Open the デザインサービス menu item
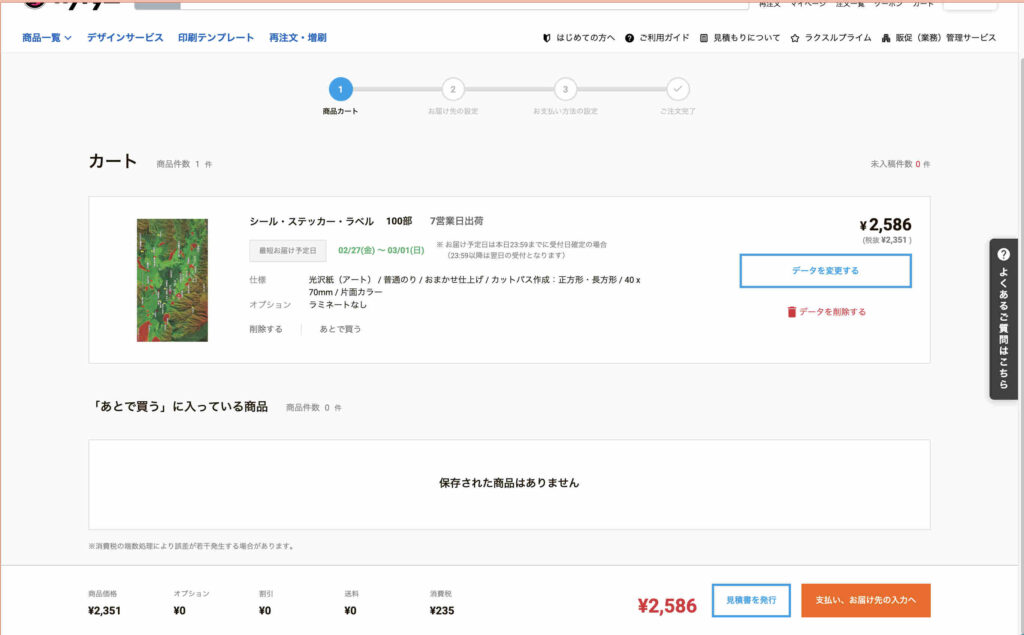Image resolution: width=1024 pixels, height=635 pixels. coord(125,38)
